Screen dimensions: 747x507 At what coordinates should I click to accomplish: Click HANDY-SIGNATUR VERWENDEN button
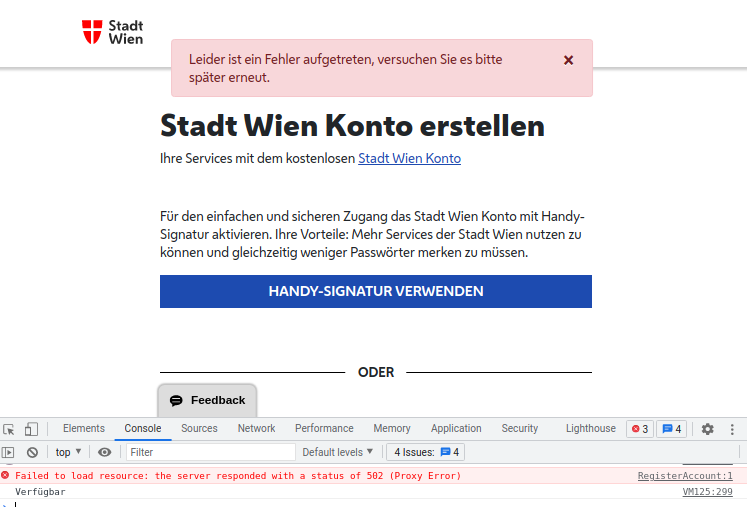tap(376, 291)
